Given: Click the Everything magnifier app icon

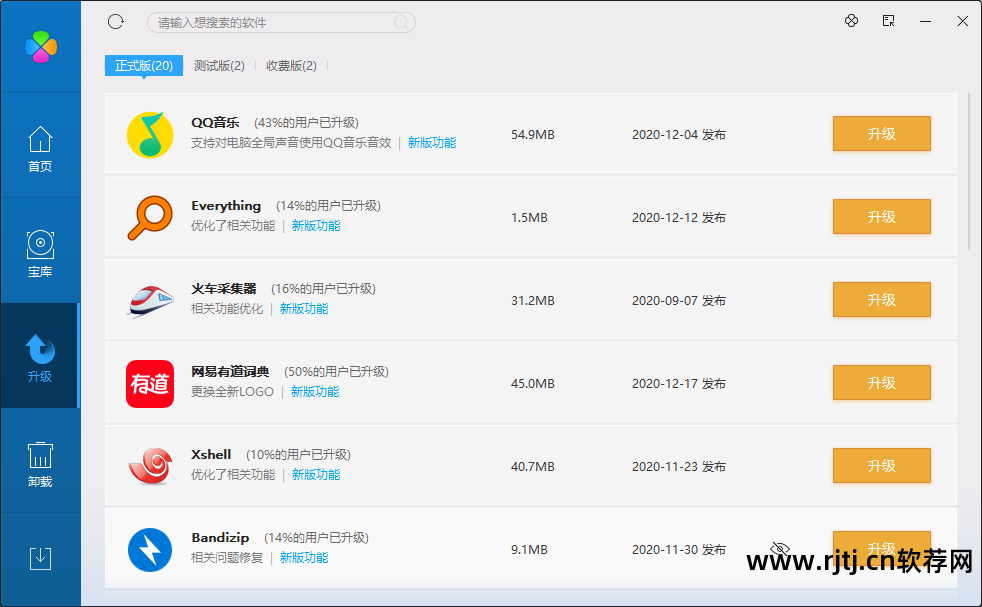Looking at the screenshot, I should pos(150,217).
